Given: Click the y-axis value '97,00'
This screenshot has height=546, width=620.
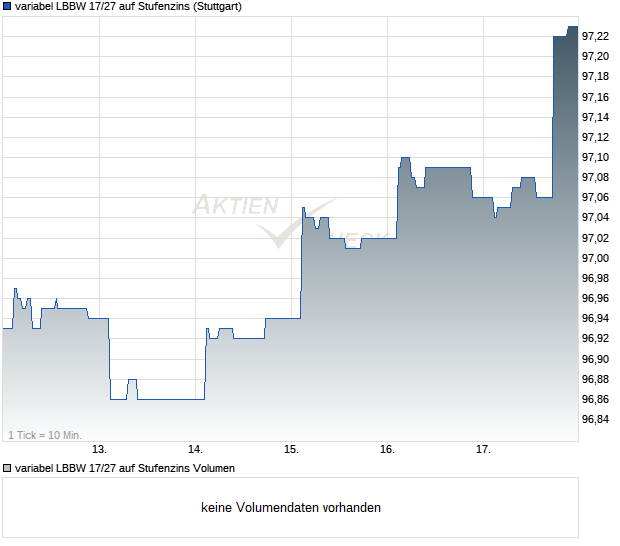Looking at the screenshot, I should [x=595, y=259].
